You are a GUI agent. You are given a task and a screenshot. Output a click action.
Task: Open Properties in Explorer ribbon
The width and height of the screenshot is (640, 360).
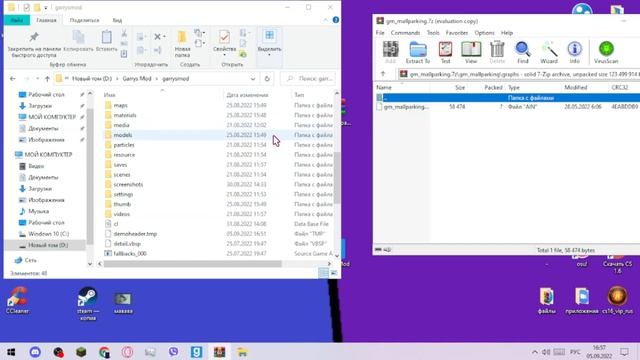224,41
